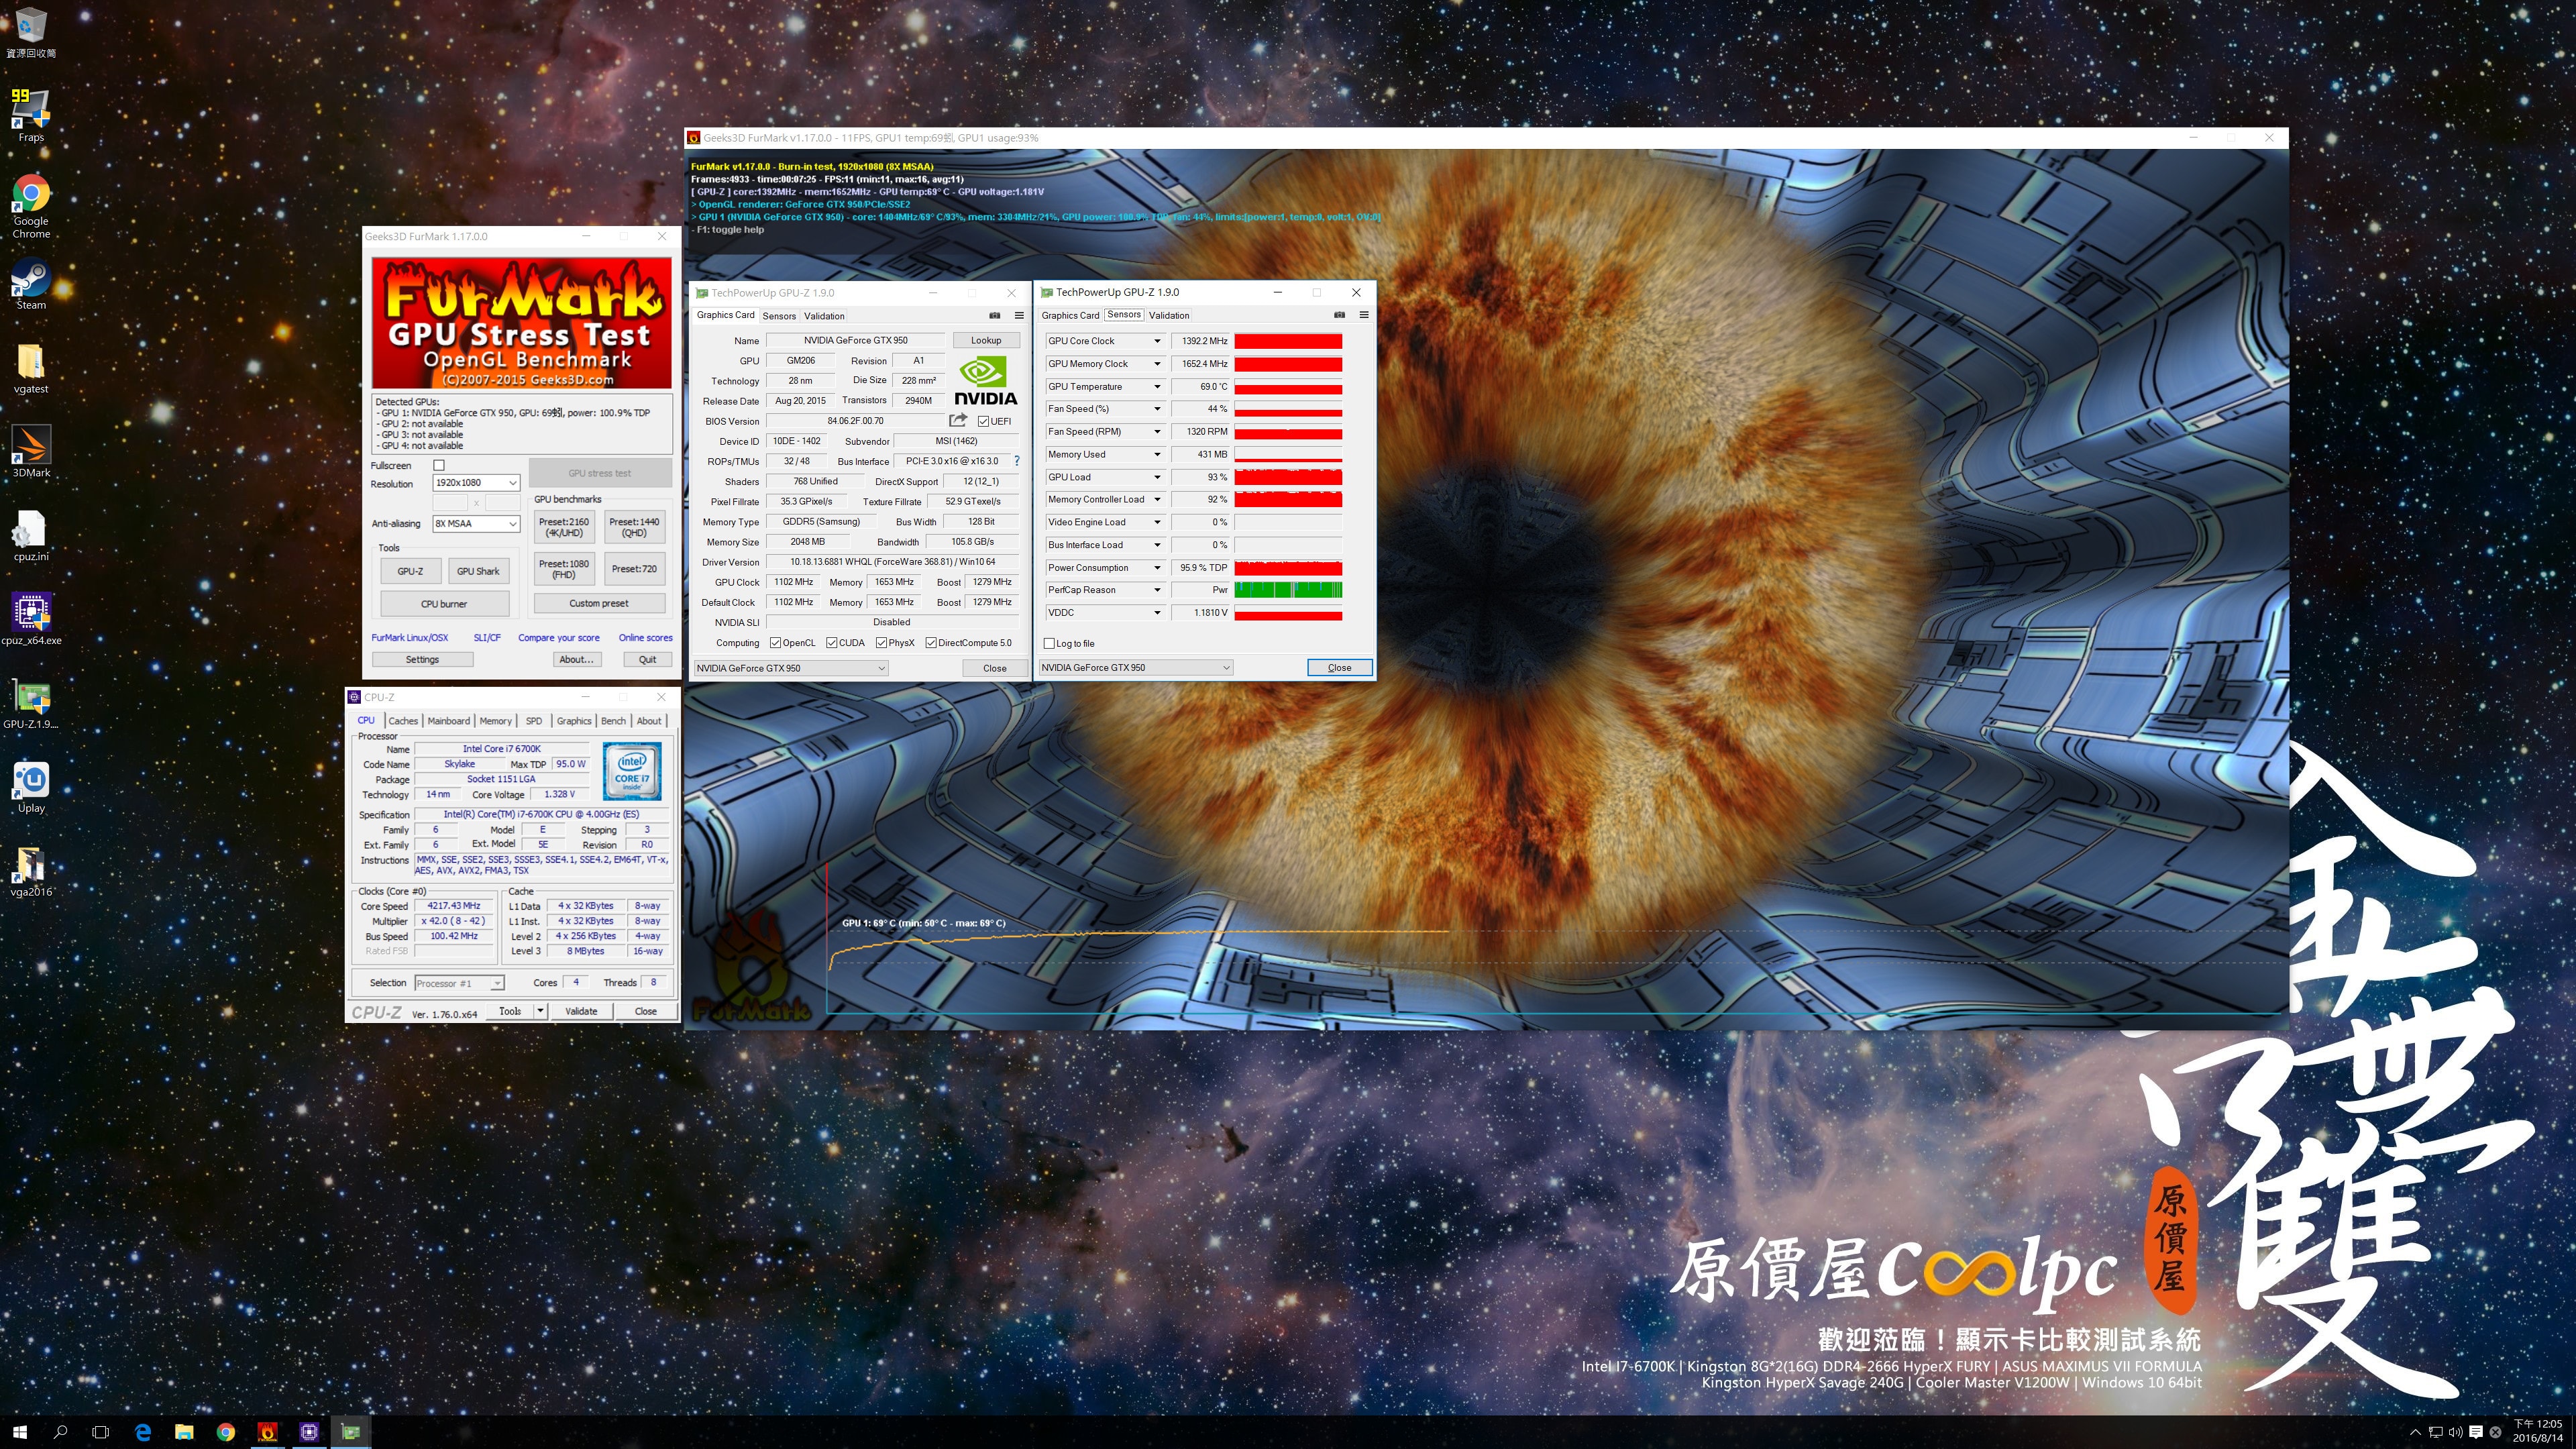Open GPU selector dropdown in GPU-Z Graphics Card window
Image resolution: width=2576 pixels, height=1449 pixels.
pos(791,668)
